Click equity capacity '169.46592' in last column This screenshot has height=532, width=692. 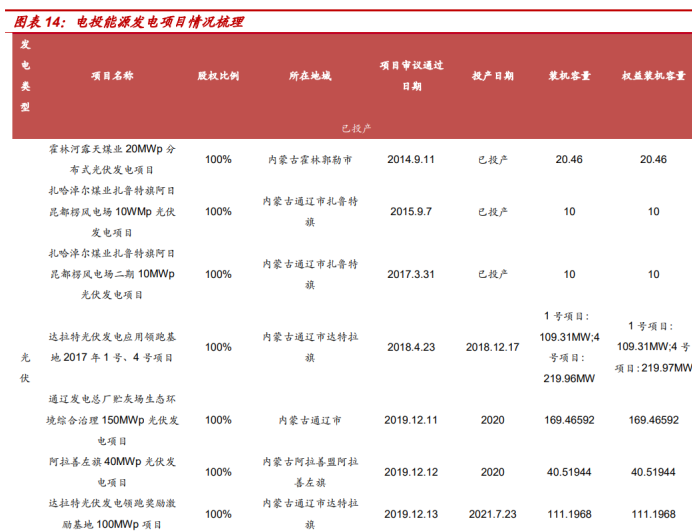point(654,420)
